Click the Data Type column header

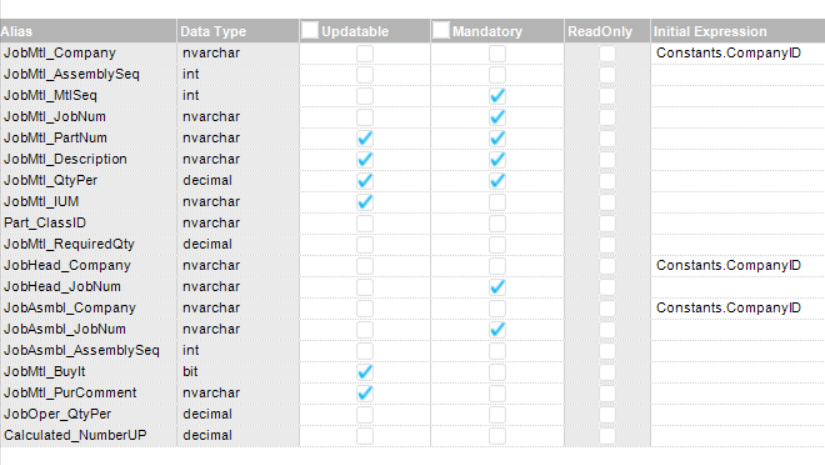[x=237, y=31]
